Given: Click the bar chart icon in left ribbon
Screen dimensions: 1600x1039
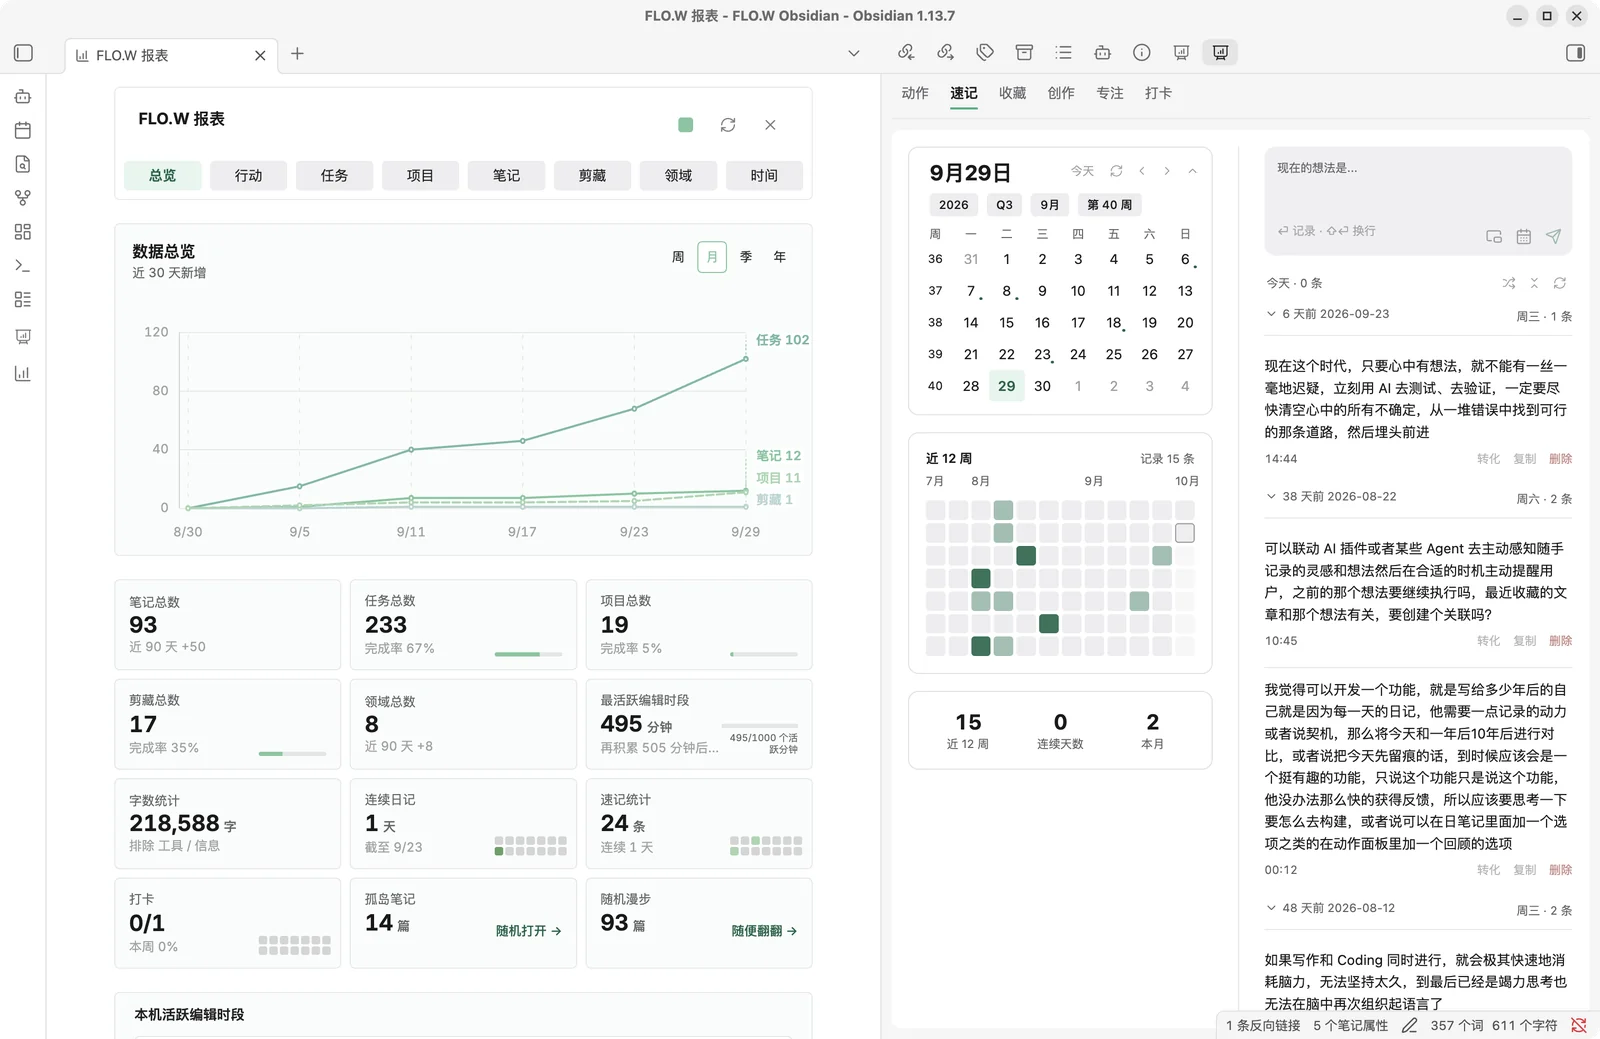Looking at the screenshot, I should pos(23,373).
